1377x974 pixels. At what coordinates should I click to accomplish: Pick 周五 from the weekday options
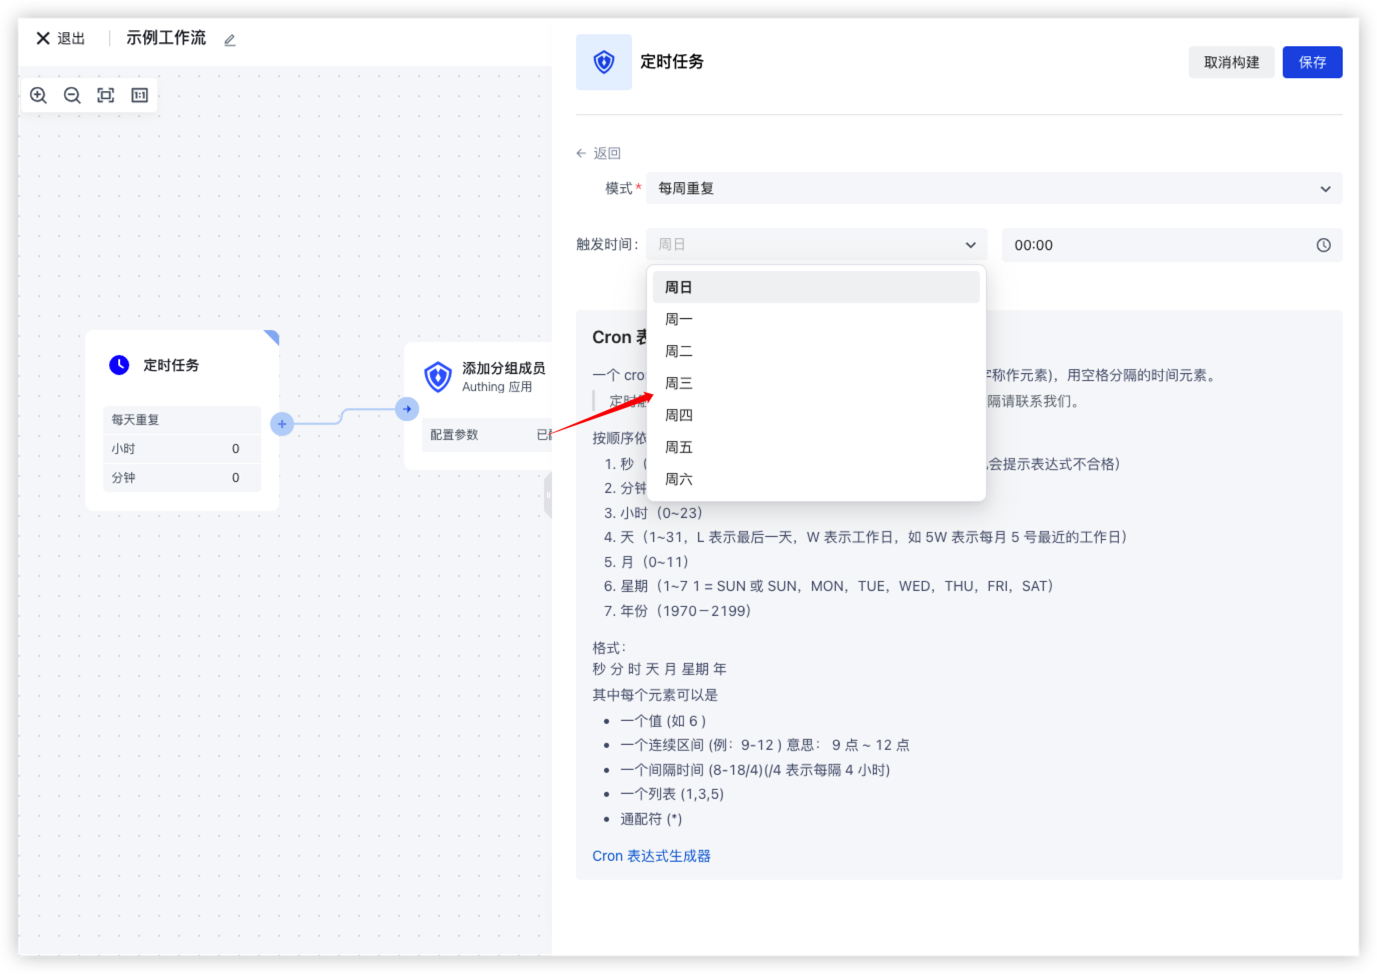tap(679, 447)
